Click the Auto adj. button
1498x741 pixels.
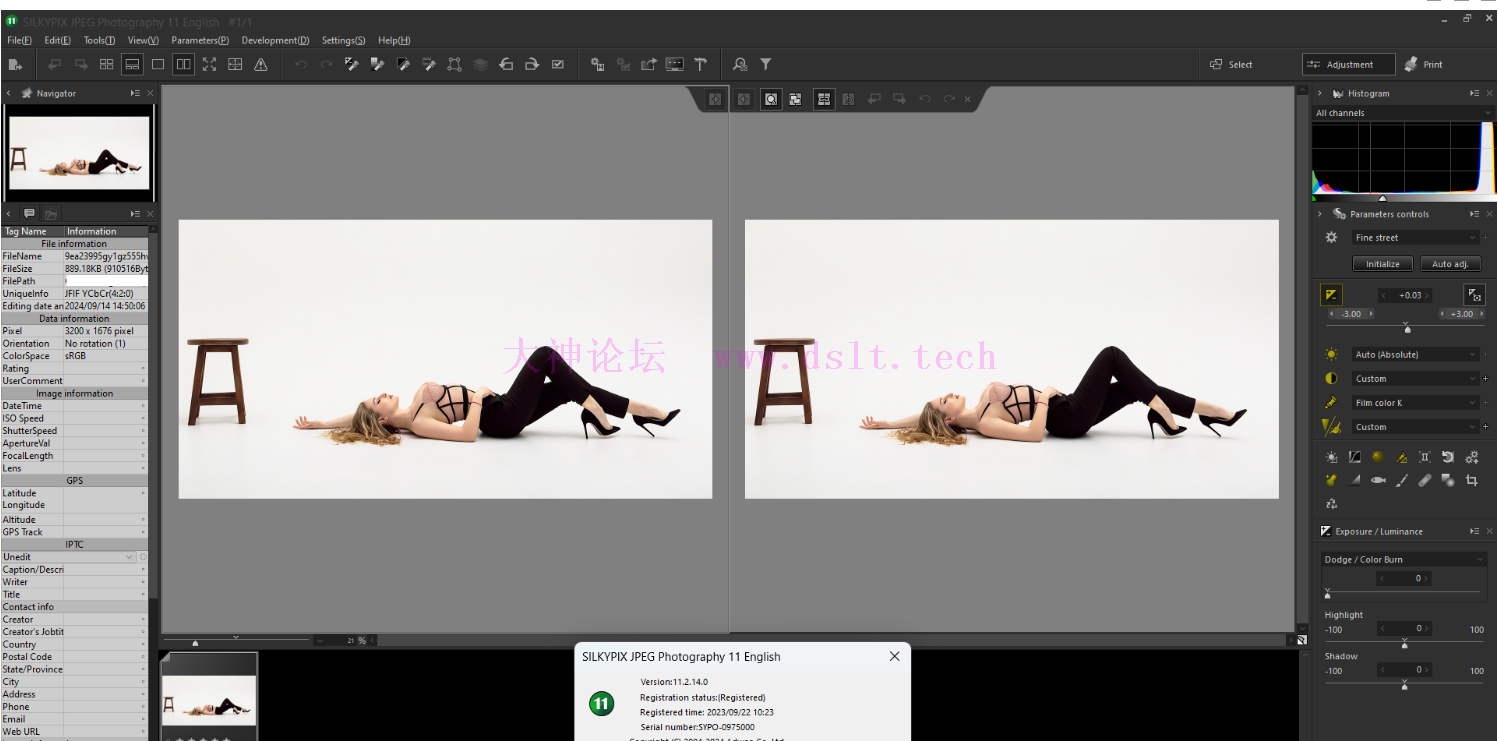tap(1449, 264)
